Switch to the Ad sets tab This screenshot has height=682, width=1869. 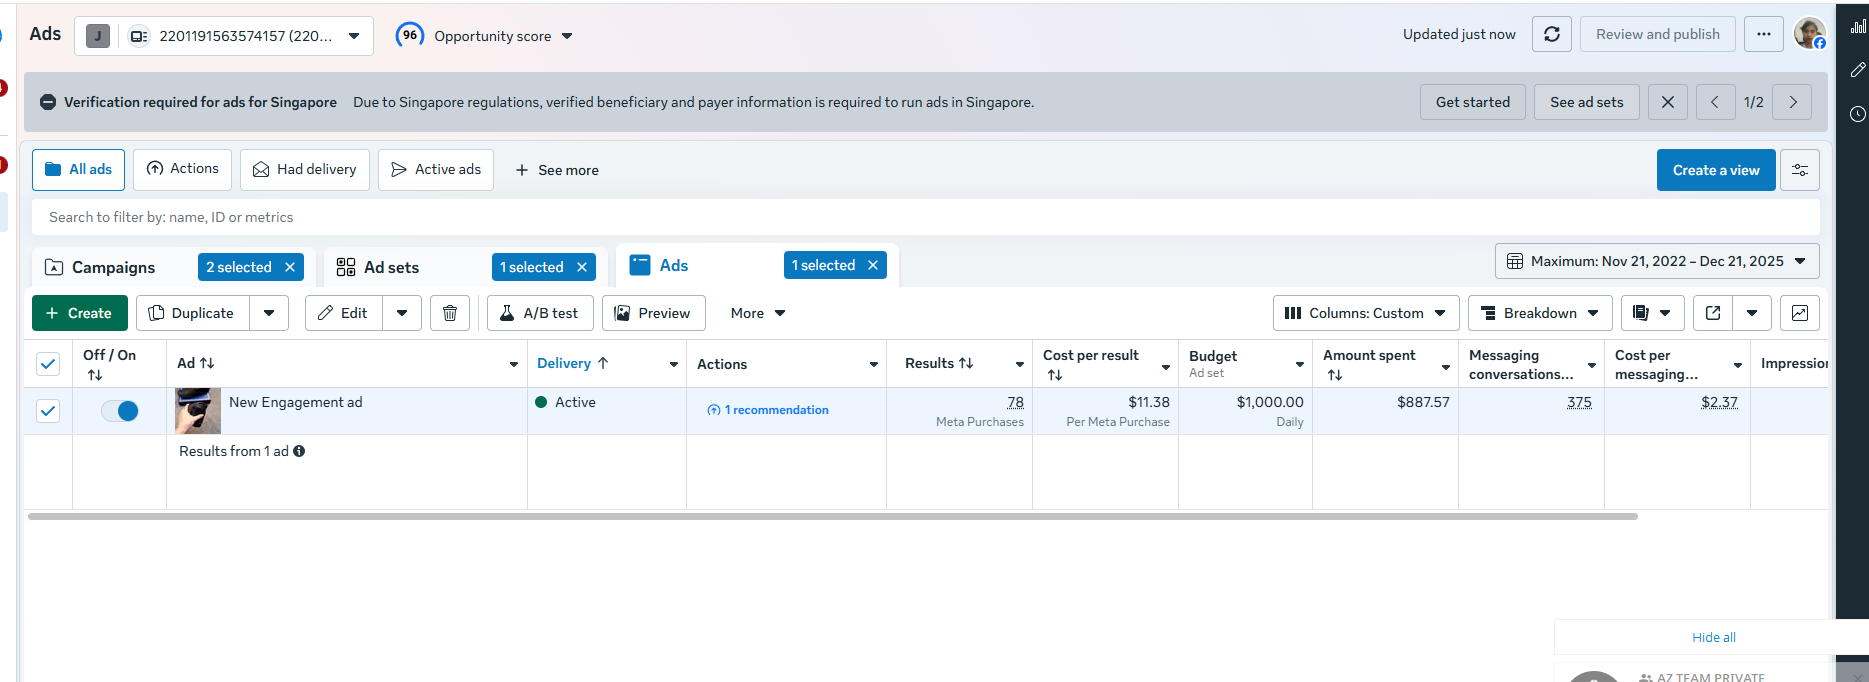(392, 267)
